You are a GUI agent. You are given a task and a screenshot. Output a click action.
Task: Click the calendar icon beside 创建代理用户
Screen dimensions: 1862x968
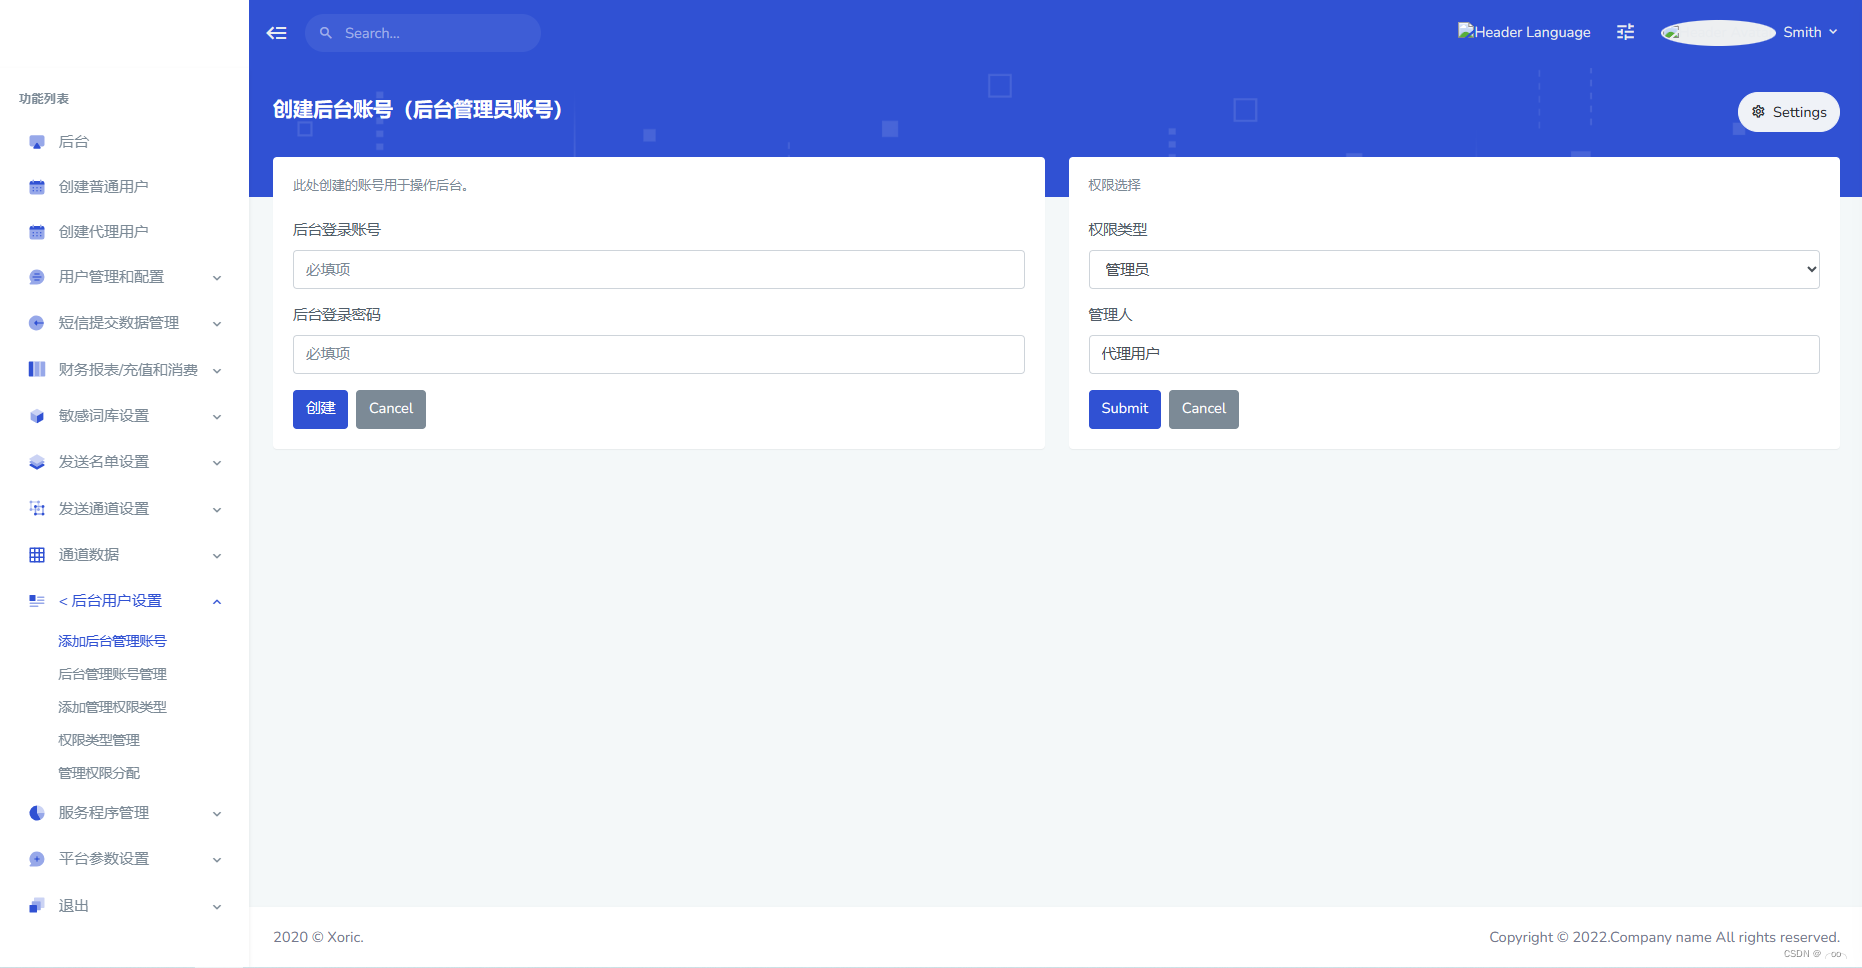click(x=37, y=232)
